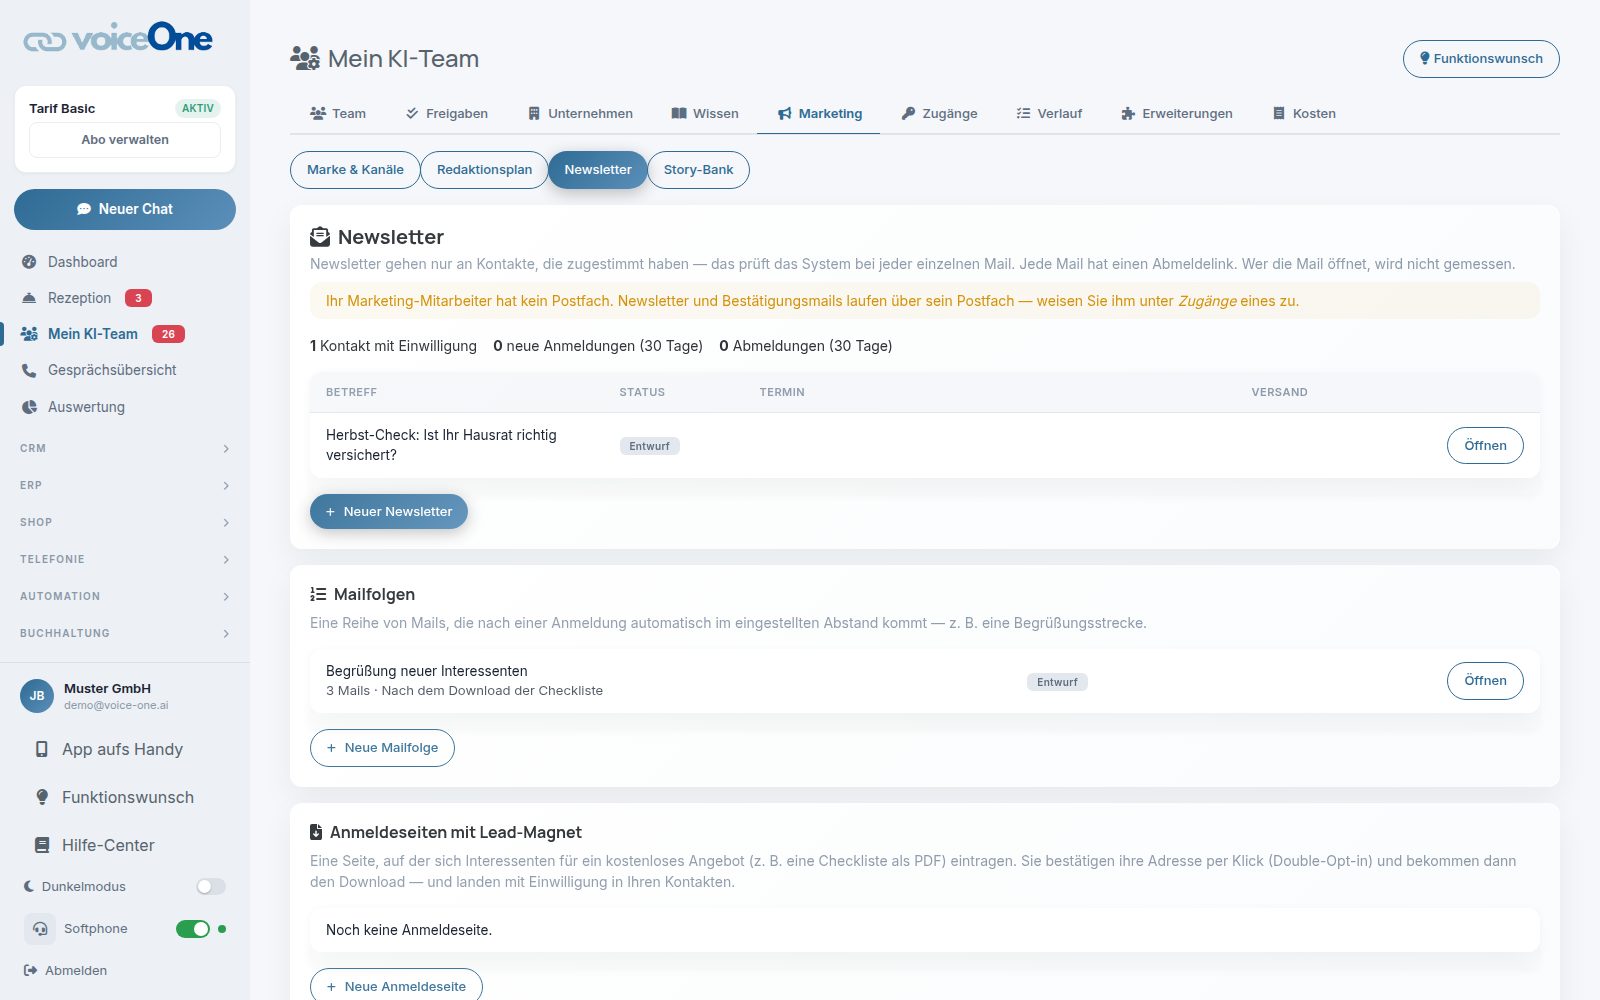Select the Story-Bank sub-tab
This screenshot has width=1600, height=1000.
[698, 170]
